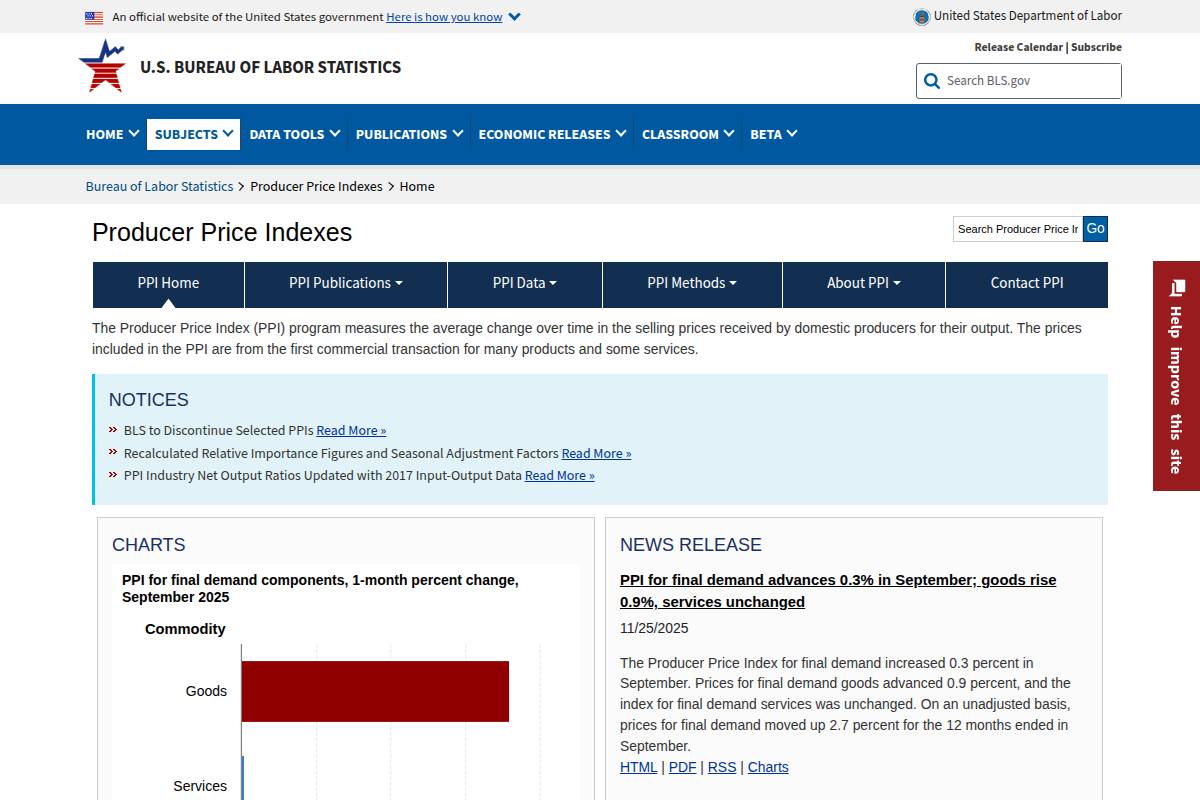Read more about BLS discontinuing selected PPIs
This screenshot has width=1200, height=800.
click(x=351, y=431)
